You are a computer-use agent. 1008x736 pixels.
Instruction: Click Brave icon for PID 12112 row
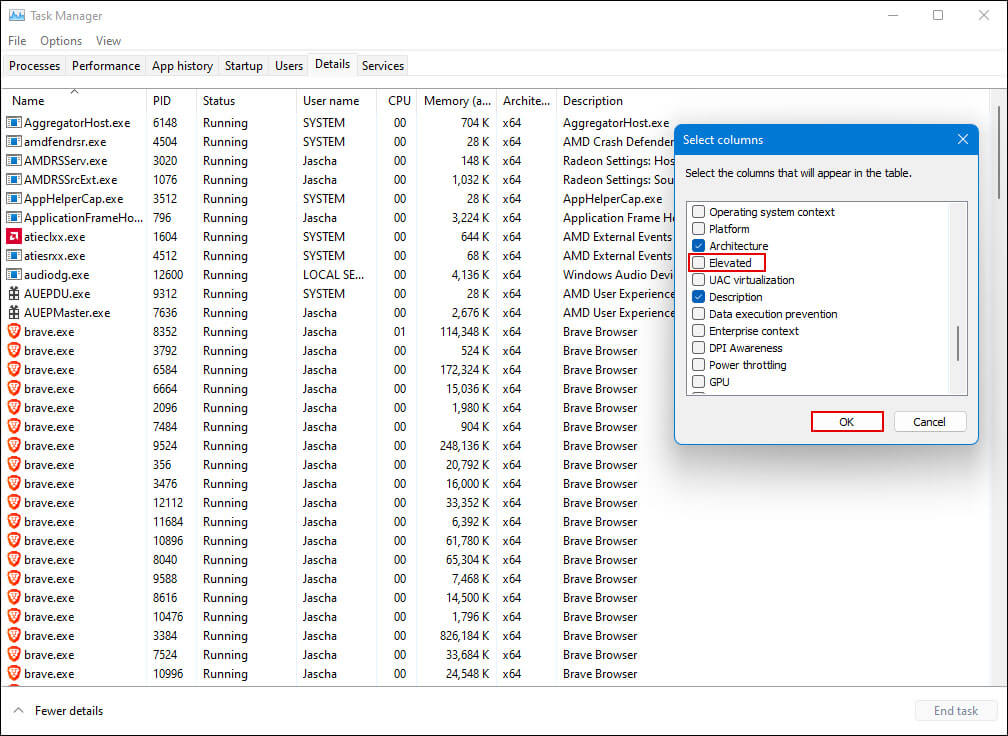point(14,502)
